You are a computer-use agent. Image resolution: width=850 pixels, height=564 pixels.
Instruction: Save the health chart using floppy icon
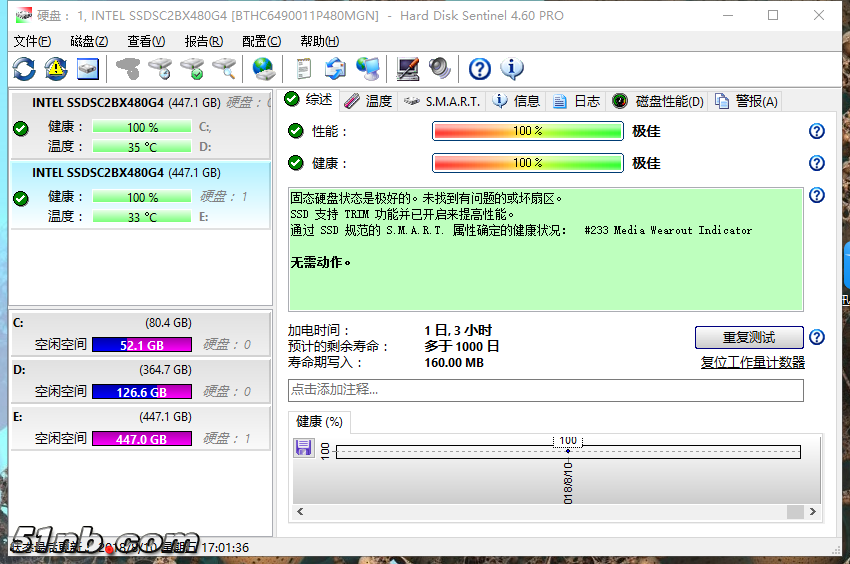[304, 448]
